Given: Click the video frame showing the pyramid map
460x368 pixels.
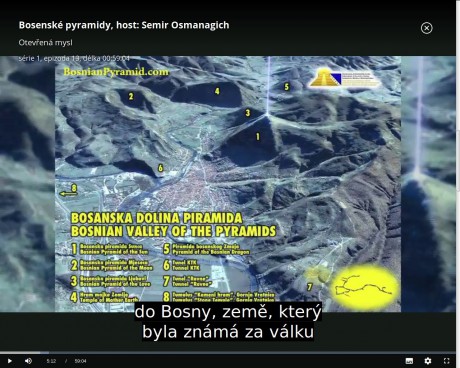Looking at the screenshot, I should point(228,184).
